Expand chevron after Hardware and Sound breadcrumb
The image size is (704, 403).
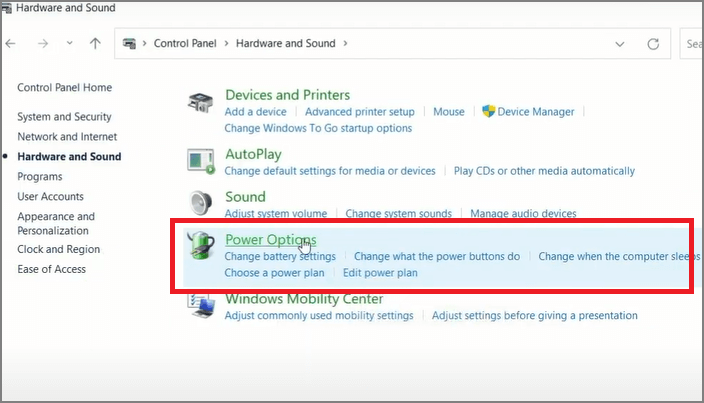click(345, 44)
